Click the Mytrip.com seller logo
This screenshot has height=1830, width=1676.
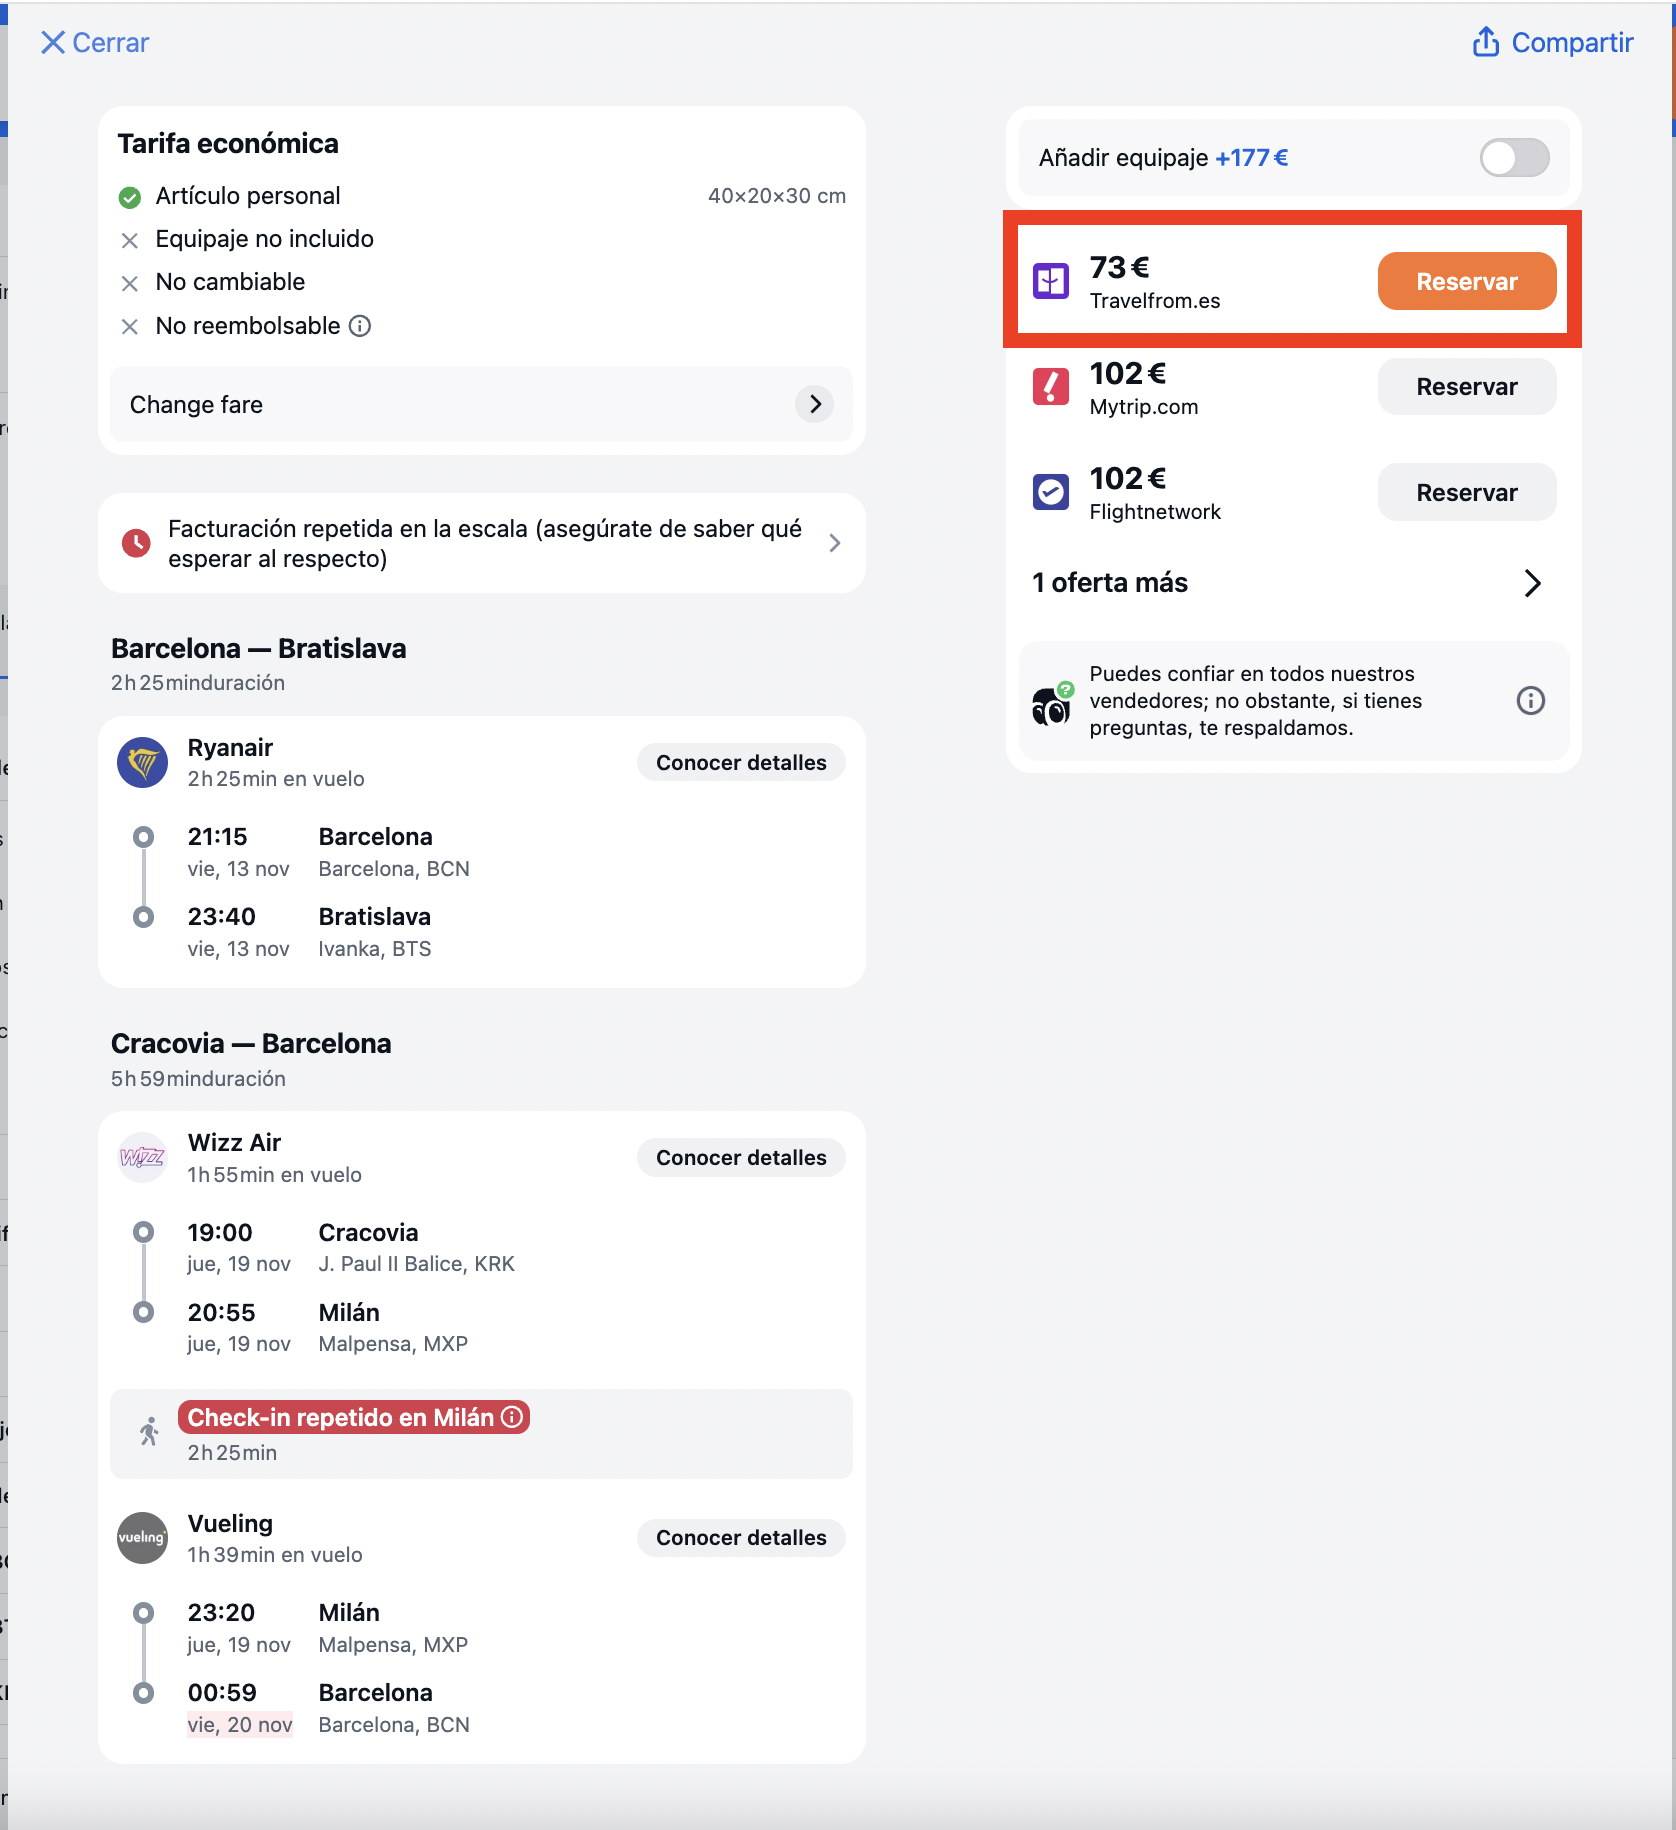(x=1050, y=387)
